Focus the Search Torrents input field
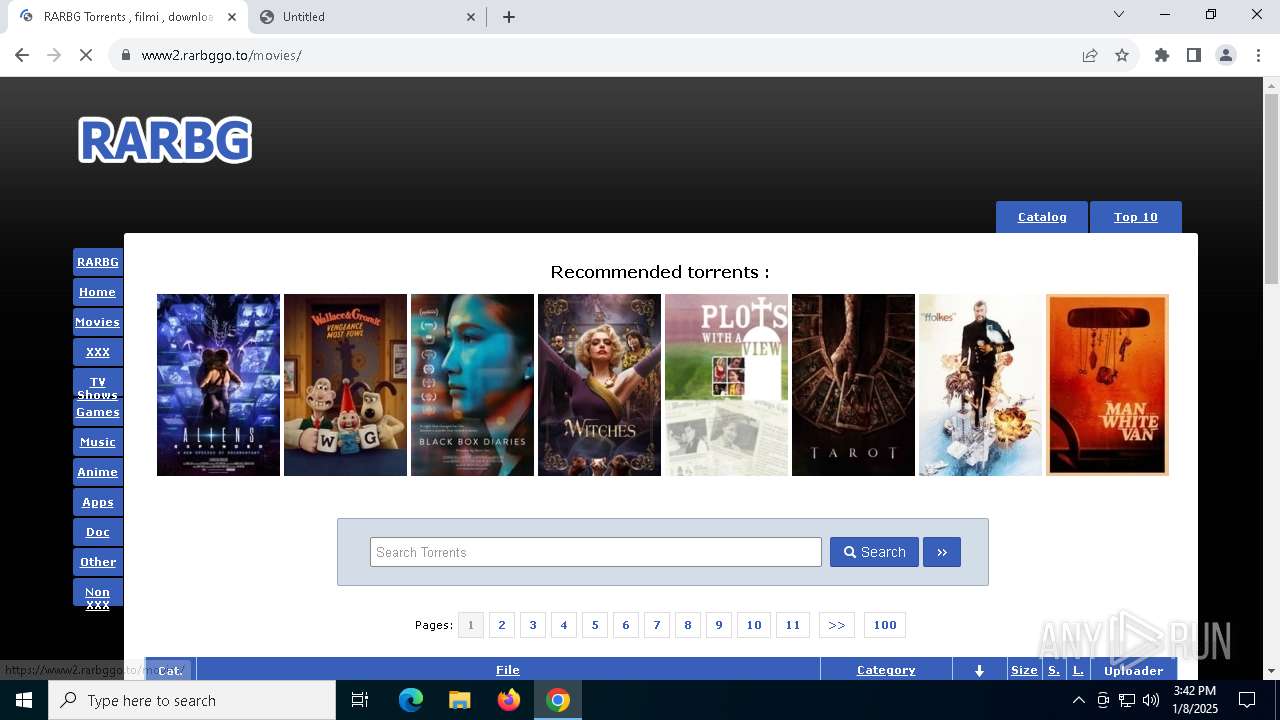The width and height of the screenshot is (1280, 720). coord(596,552)
